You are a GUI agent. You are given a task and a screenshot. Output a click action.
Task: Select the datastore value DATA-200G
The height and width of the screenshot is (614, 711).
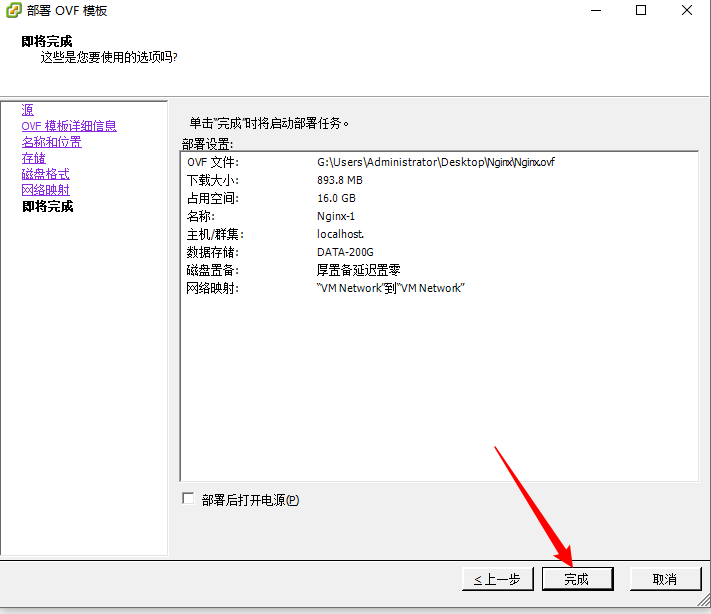pyautogui.click(x=345, y=252)
